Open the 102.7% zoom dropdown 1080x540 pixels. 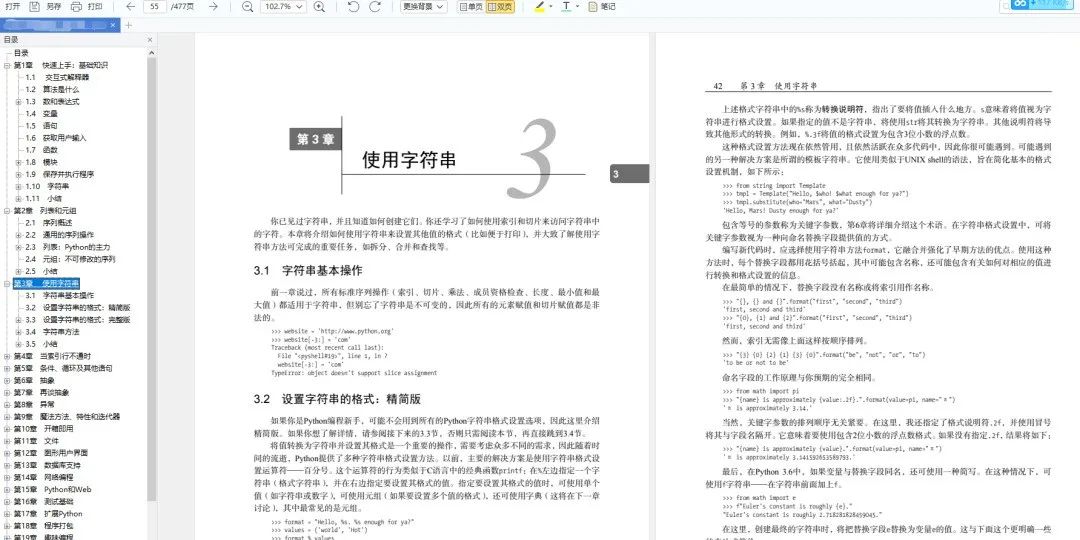pyautogui.click(x=283, y=6)
